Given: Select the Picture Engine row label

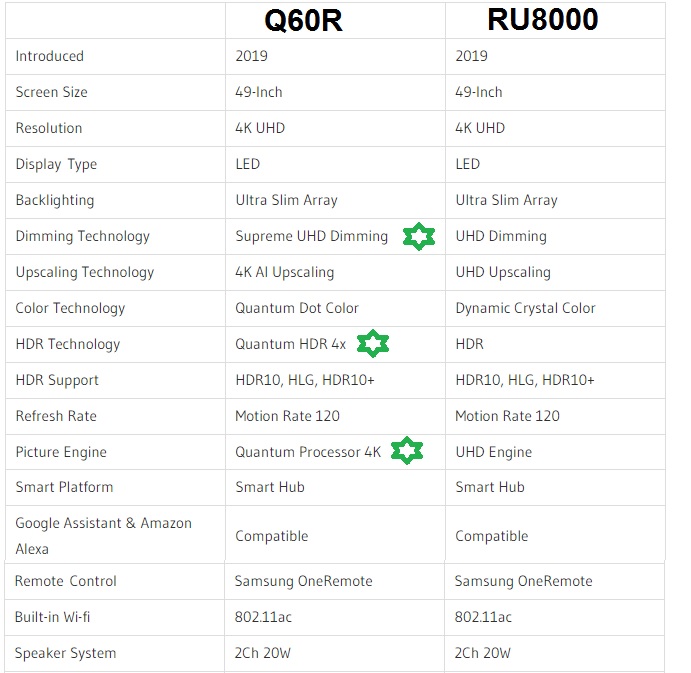Looking at the screenshot, I should (61, 452).
